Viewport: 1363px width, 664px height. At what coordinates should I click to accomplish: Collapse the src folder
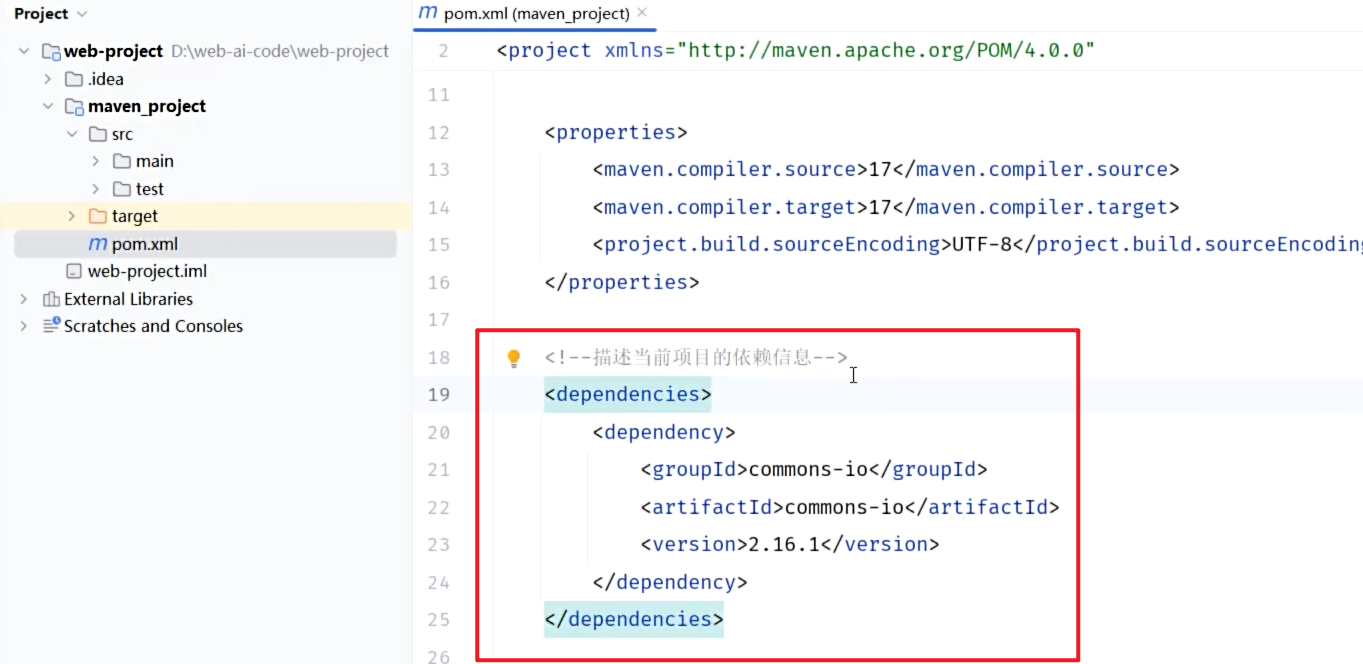(x=72, y=134)
